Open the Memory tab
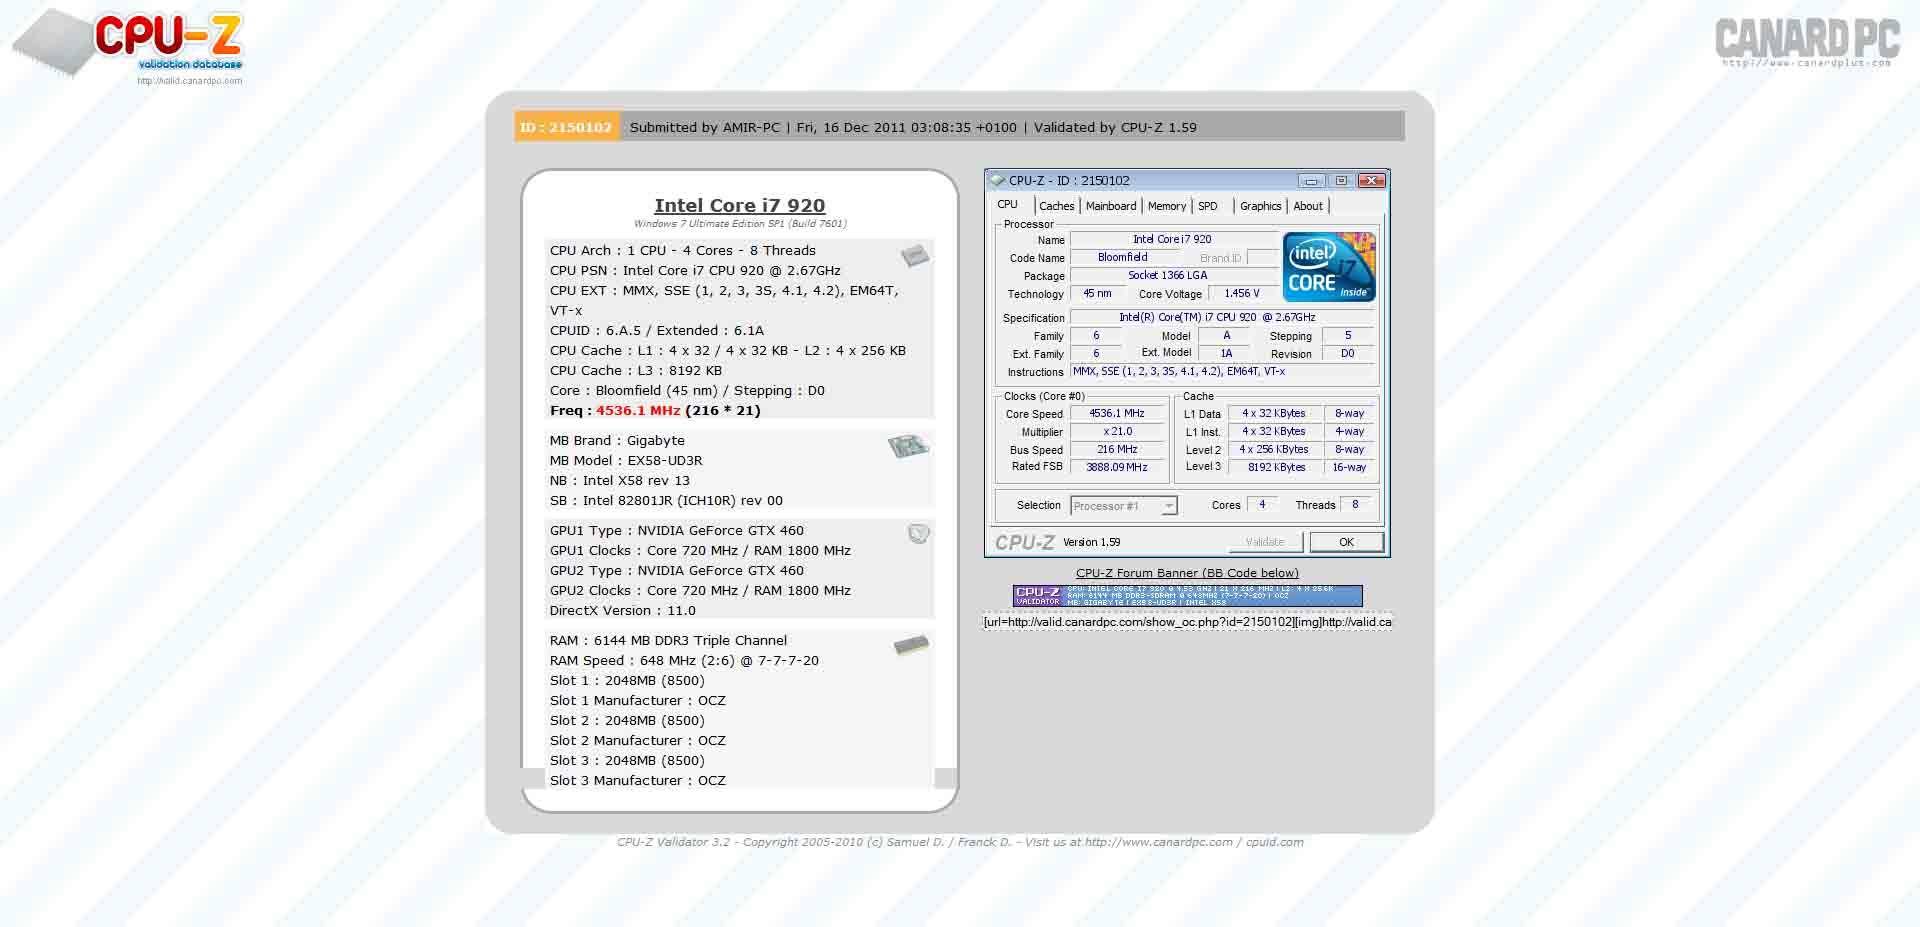The width and height of the screenshot is (1920, 927). coord(1166,206)
